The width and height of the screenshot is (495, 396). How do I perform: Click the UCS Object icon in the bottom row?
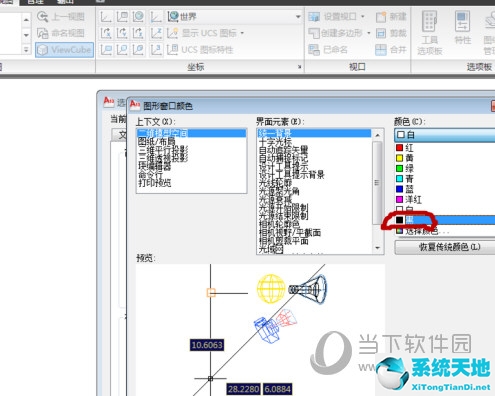(x=122, y=50)
